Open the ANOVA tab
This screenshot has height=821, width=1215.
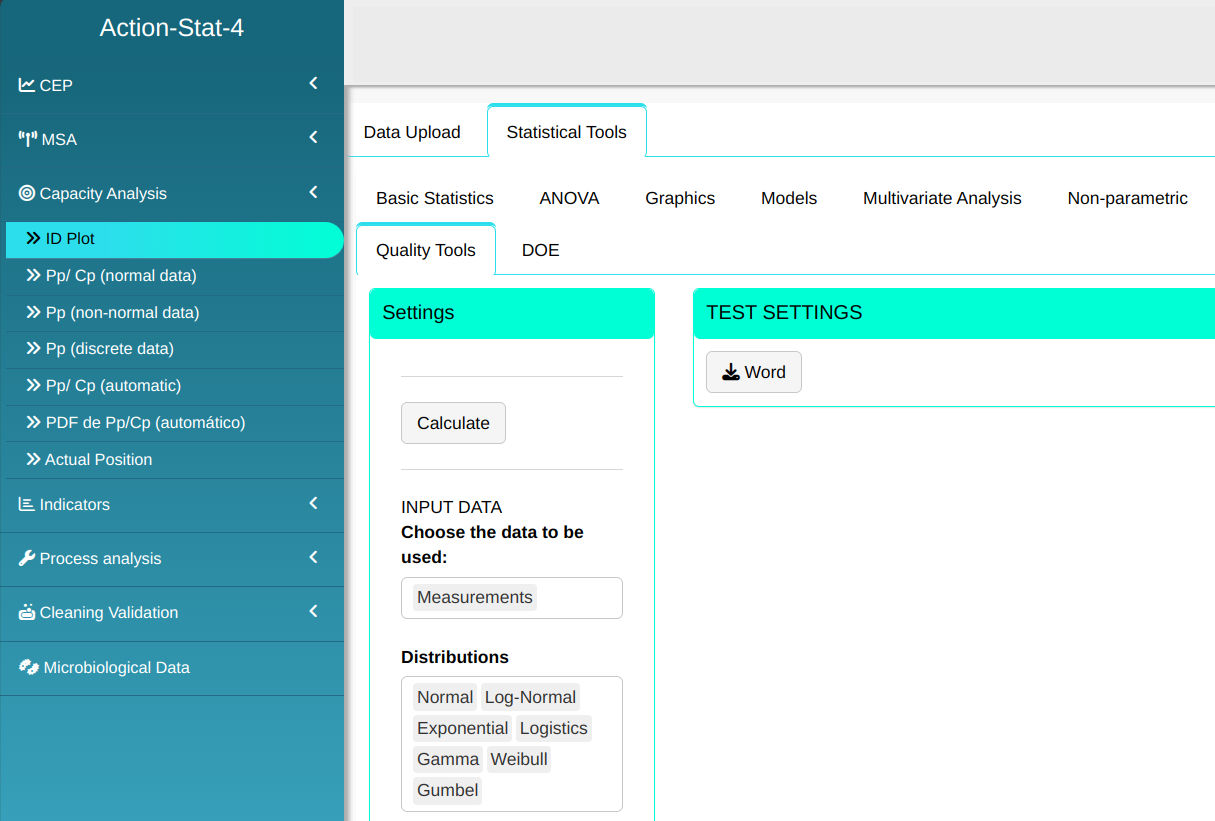tap(569, 198)
